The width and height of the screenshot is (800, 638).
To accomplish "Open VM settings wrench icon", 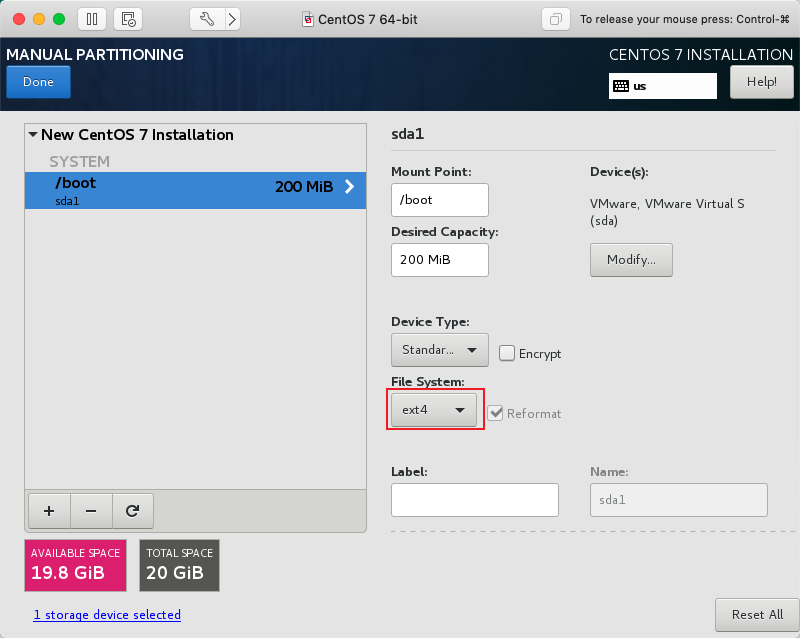I will (x=207, y=19).
